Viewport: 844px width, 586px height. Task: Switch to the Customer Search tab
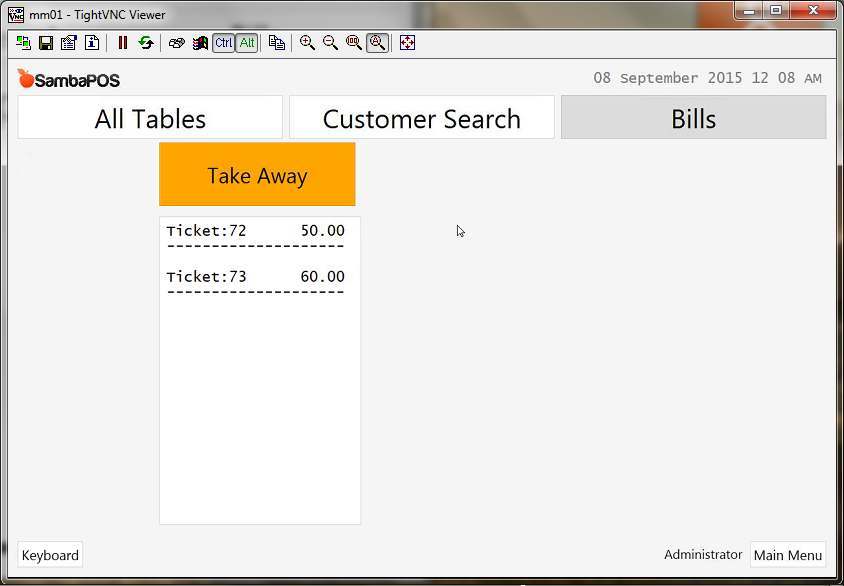click(x=422, y=117)
